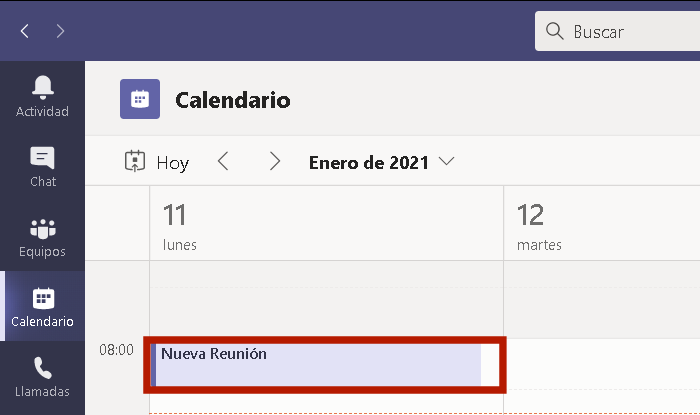700x415 pixels.
Task: Click the empty 08:00 slot on martes
Action: pyautogui.click(x=603, y=364)
